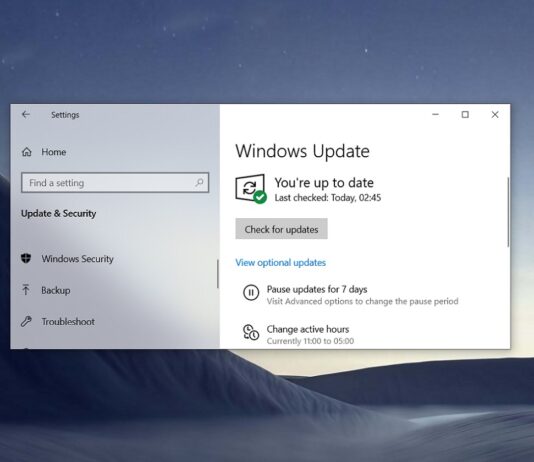Click the back arrow in Settings
The height and width of the screenshot is (462, 534).
click(26, 115)
